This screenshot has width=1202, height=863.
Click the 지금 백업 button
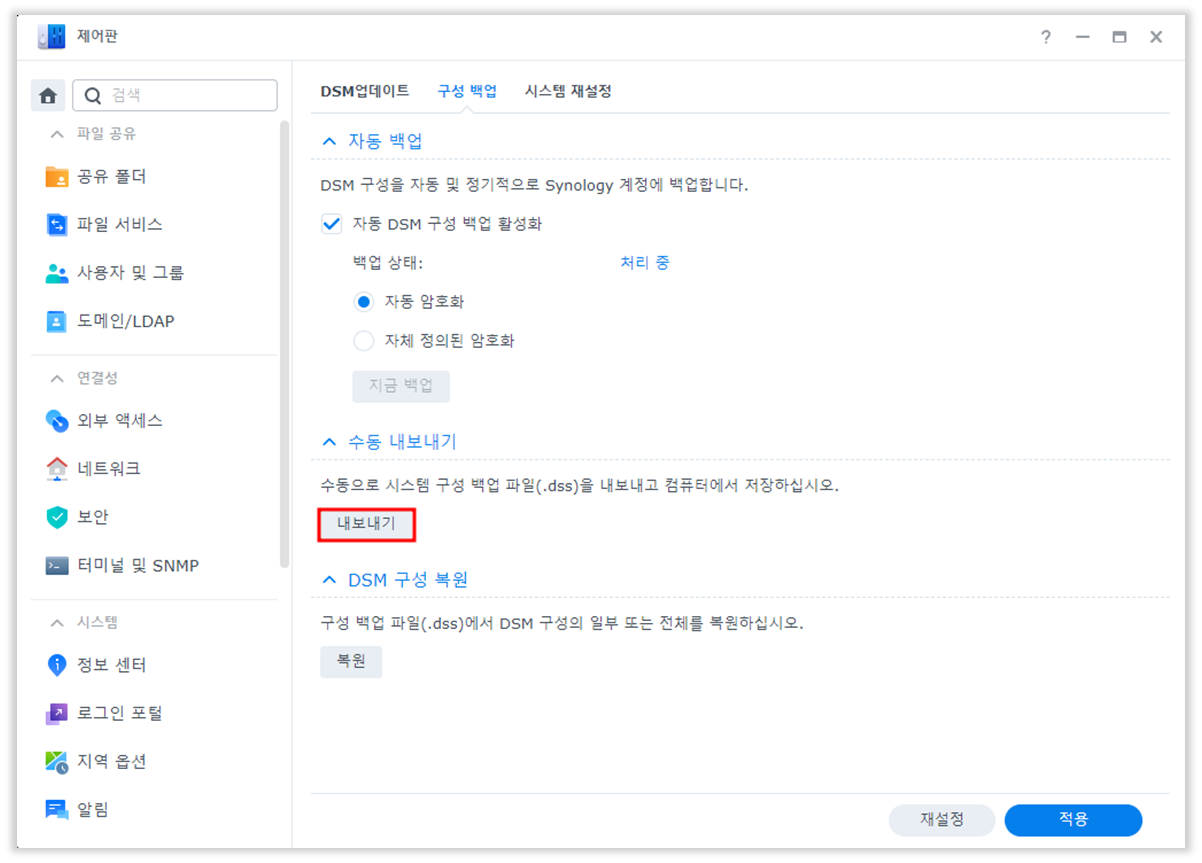[401, 386]
